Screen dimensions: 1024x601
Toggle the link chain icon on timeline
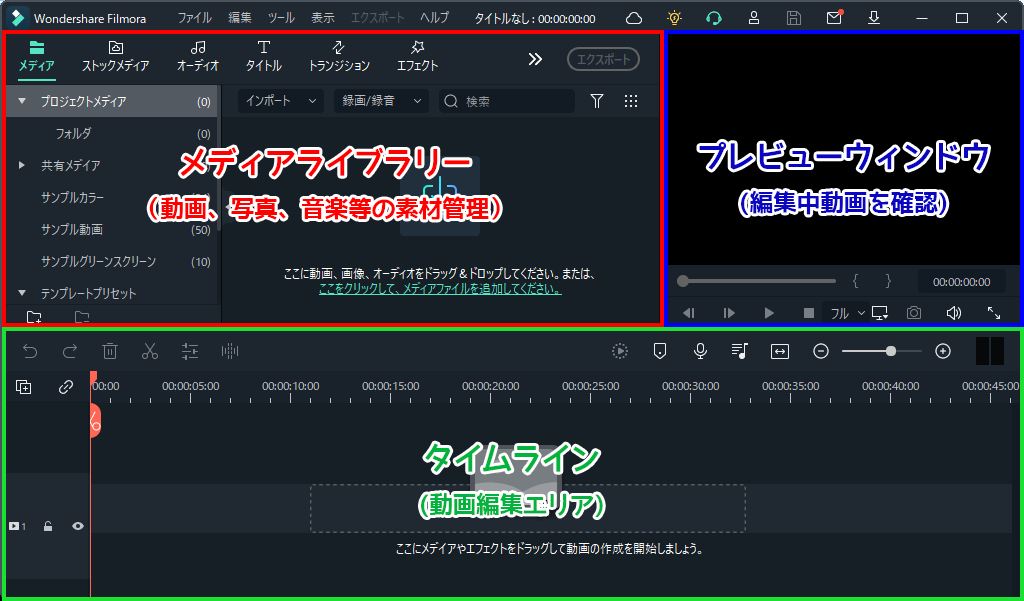coord(66,387)
